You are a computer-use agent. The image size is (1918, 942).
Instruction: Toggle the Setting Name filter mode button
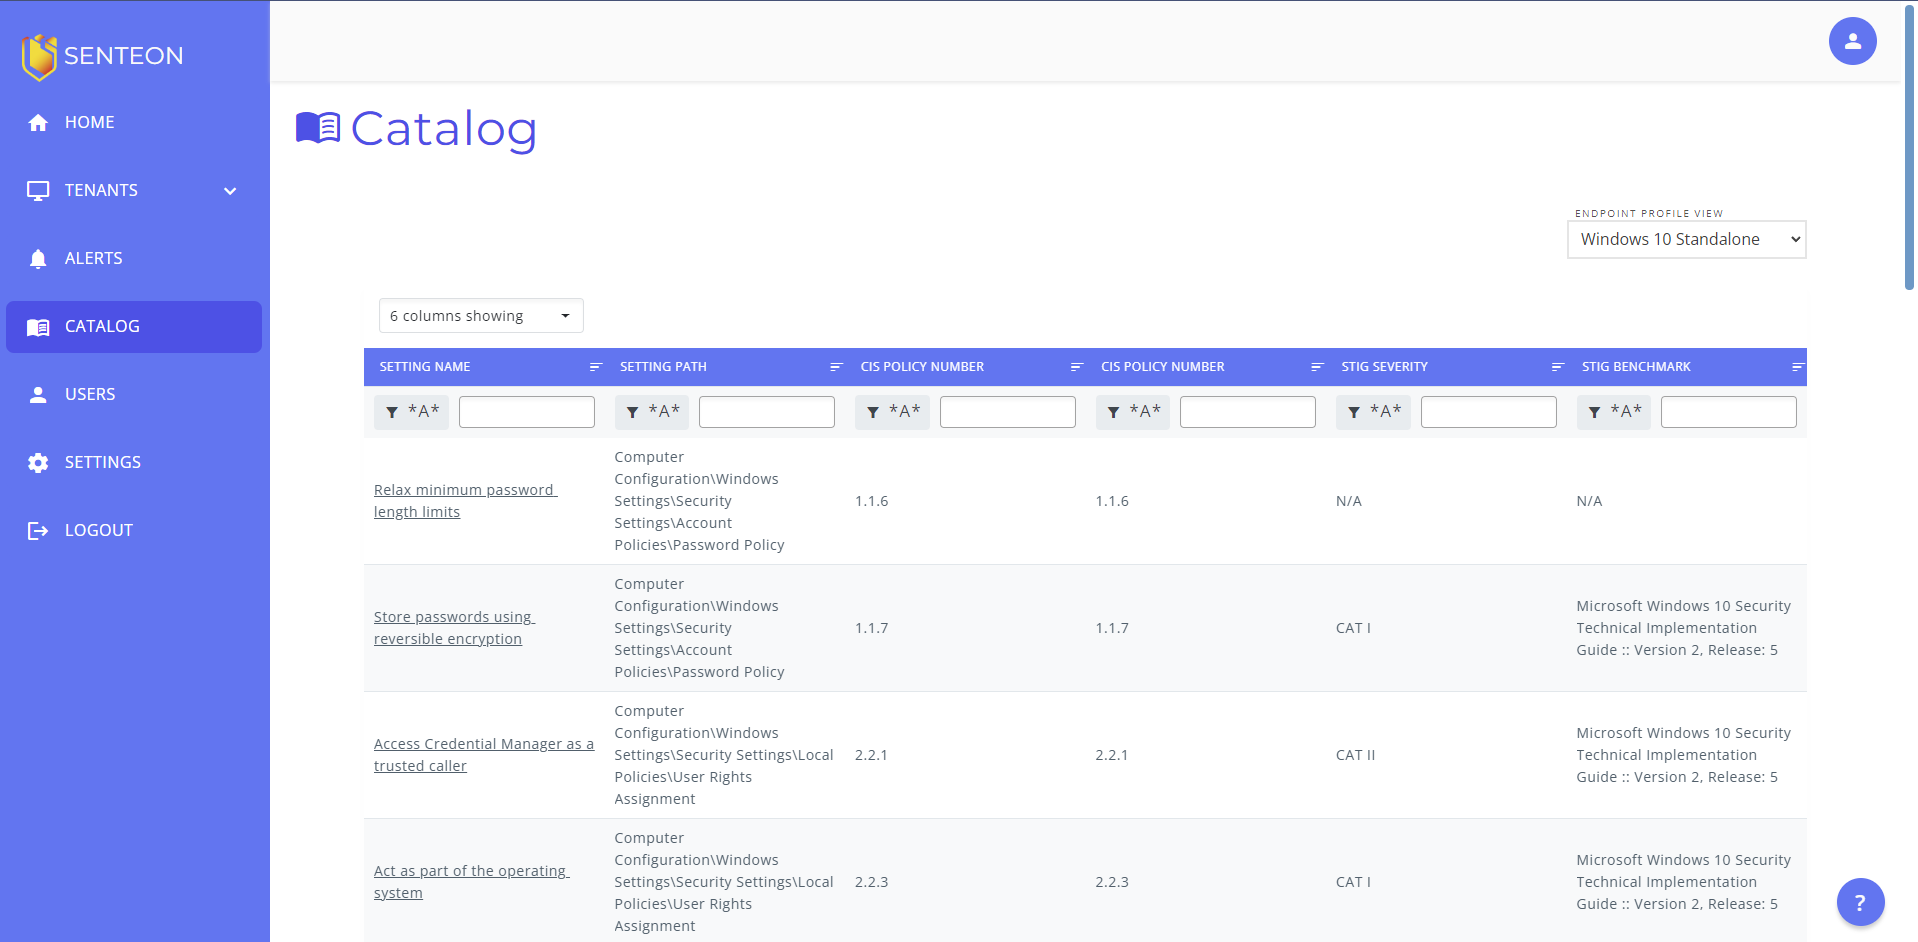(x=412, y=412)
